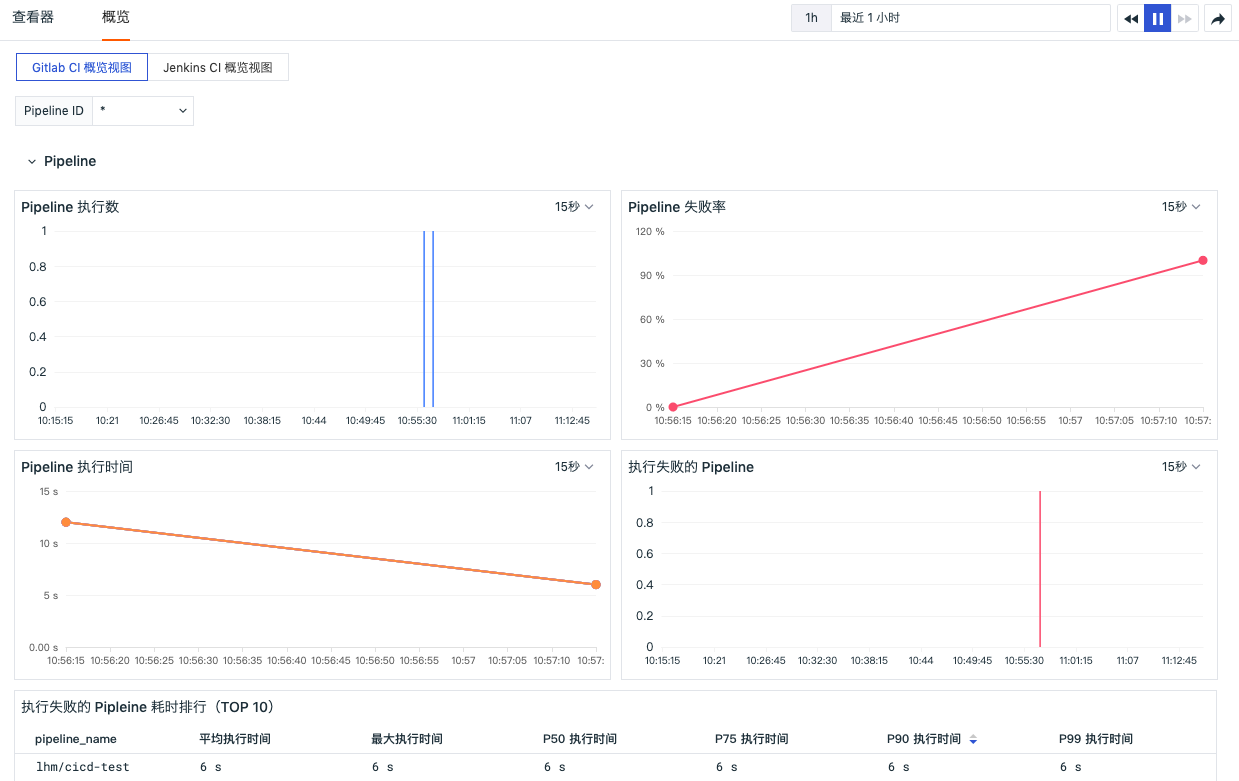The height and width of the screenshot is (781, 1239).
Task: Click the 最近 1 小时 time range field
Action: coord(971,18)
